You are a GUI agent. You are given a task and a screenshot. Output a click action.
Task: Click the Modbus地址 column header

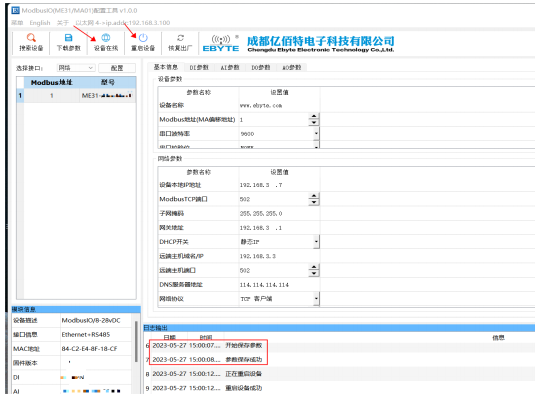pos(52,82)
